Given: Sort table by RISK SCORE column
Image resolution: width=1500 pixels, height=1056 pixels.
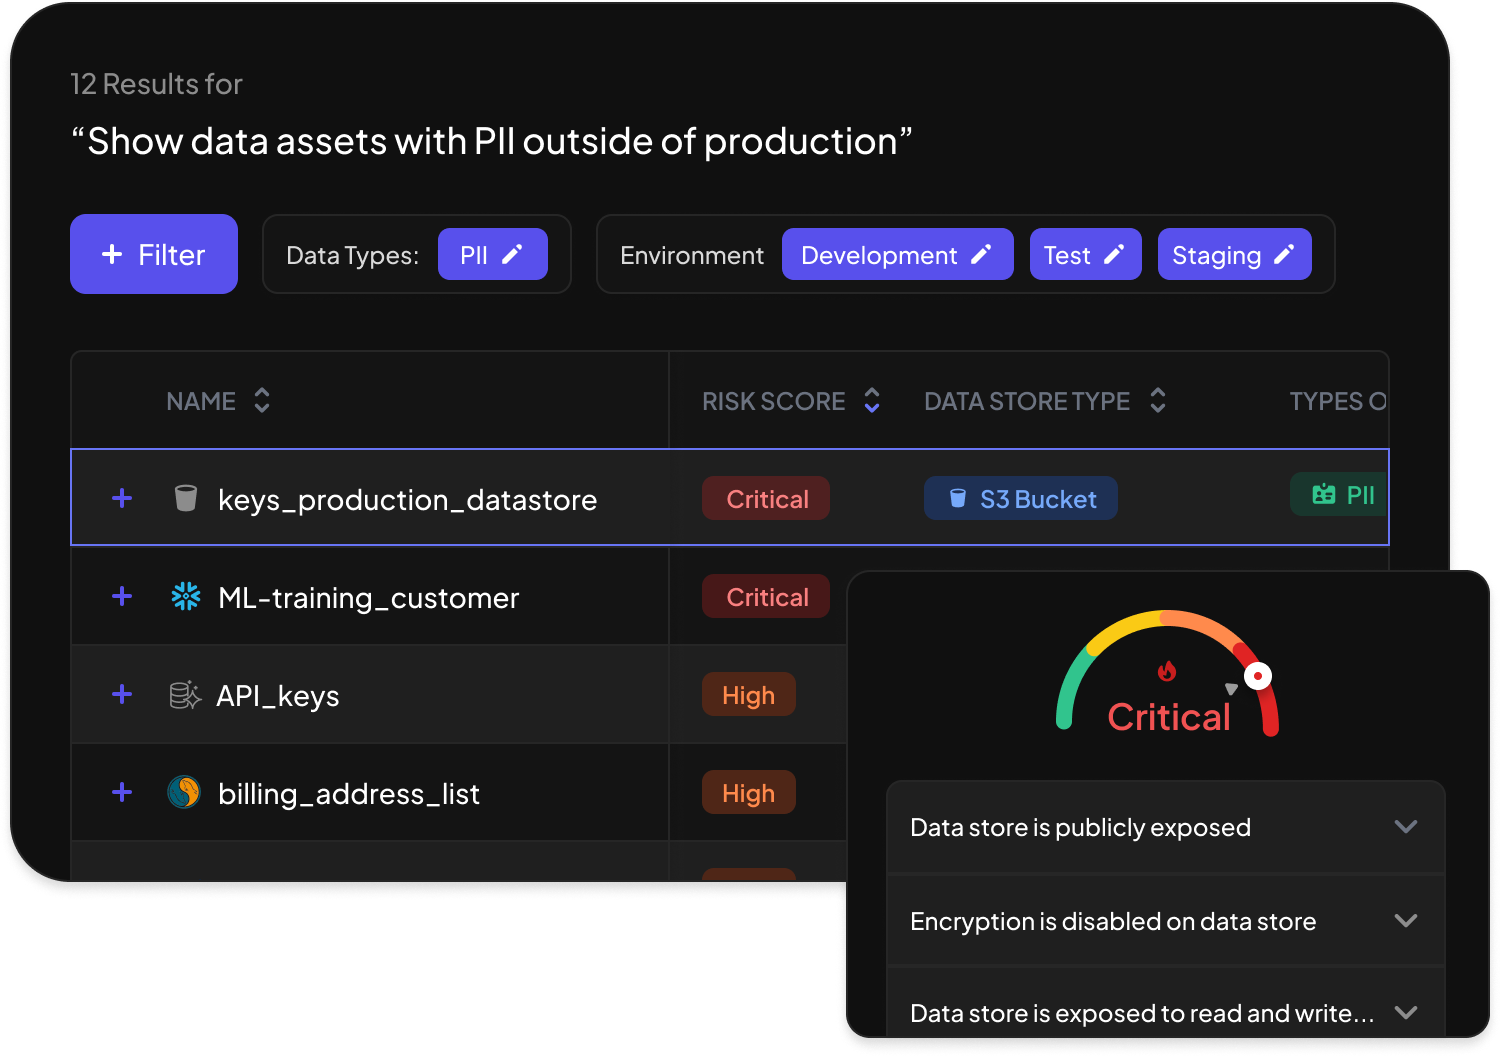Looking at the screenshot, I should pyautogui.click(x=872, y=401).
